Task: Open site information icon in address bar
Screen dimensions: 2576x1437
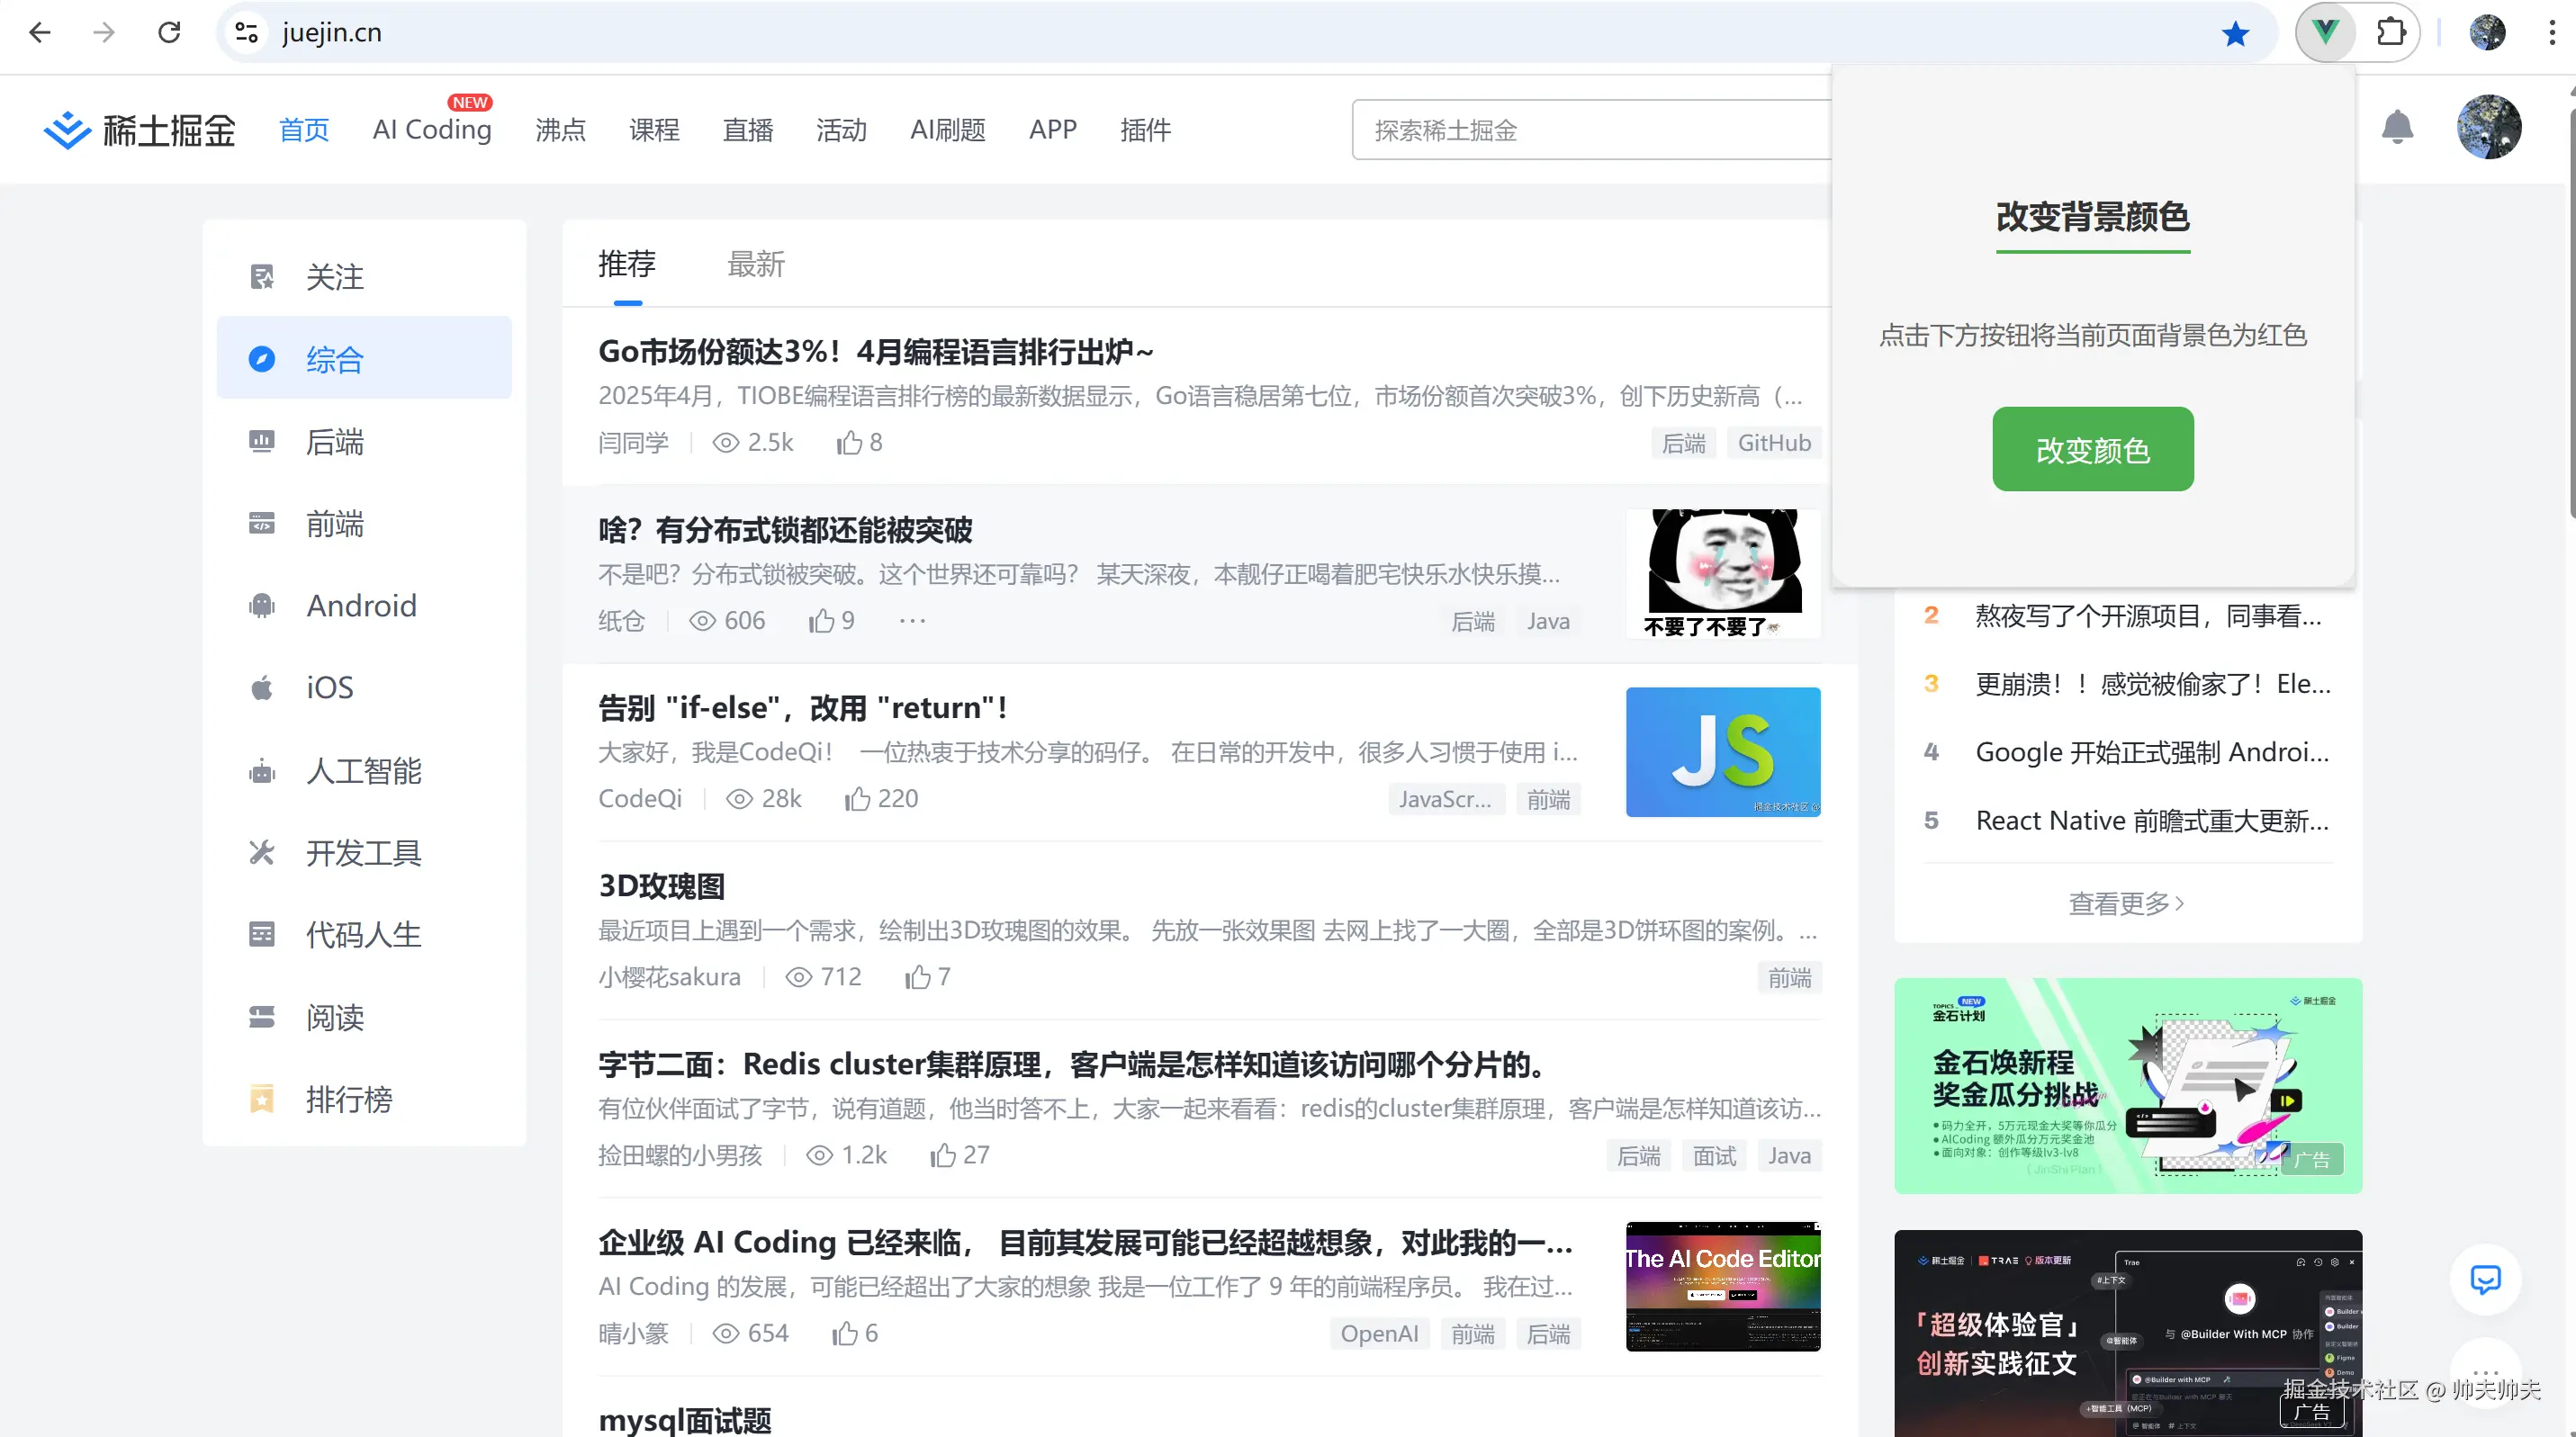Action: tap(246, 33)
